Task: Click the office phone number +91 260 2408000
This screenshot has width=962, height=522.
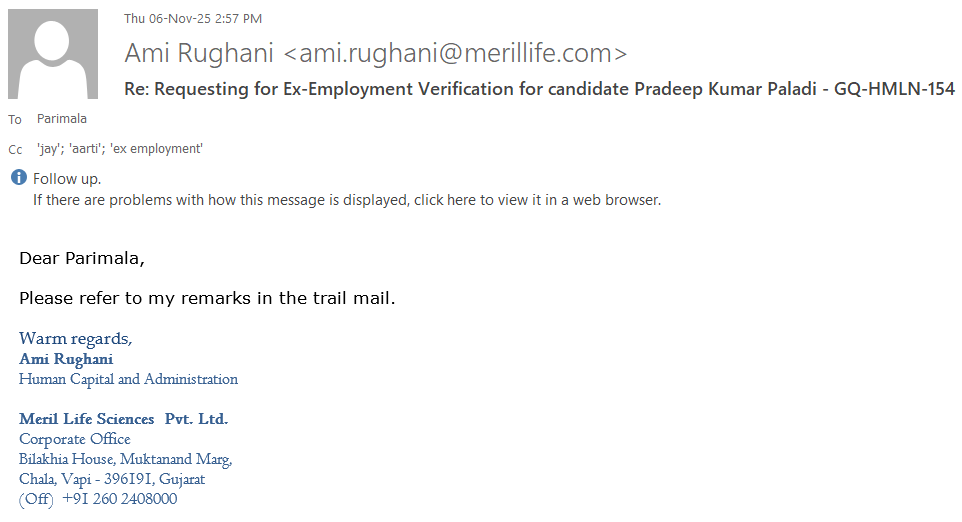Action: click(x=119, y=499)
